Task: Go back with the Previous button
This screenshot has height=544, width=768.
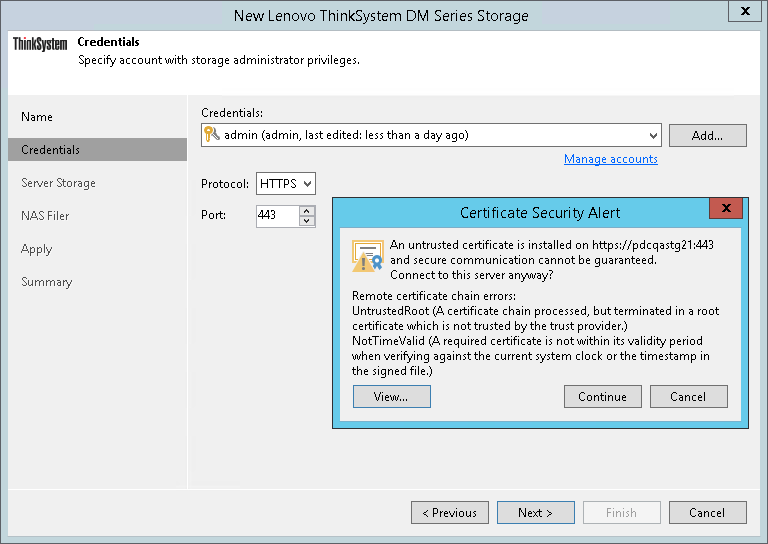Action: click(450, 513)
